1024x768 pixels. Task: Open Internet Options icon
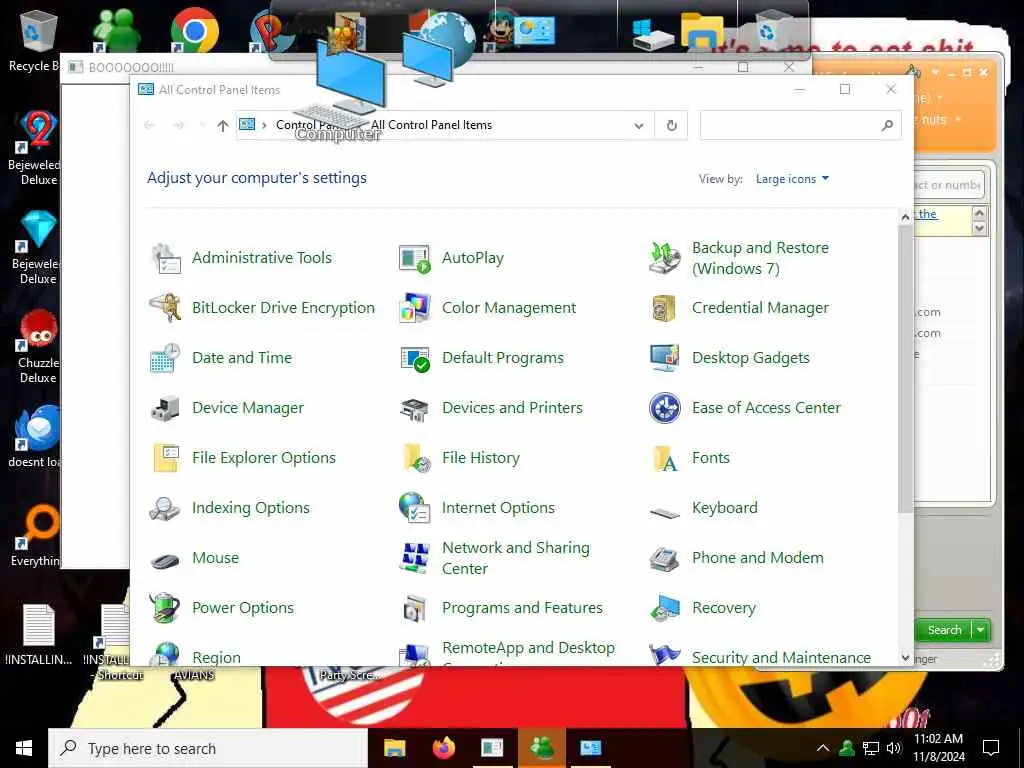[x=415, y=508]
